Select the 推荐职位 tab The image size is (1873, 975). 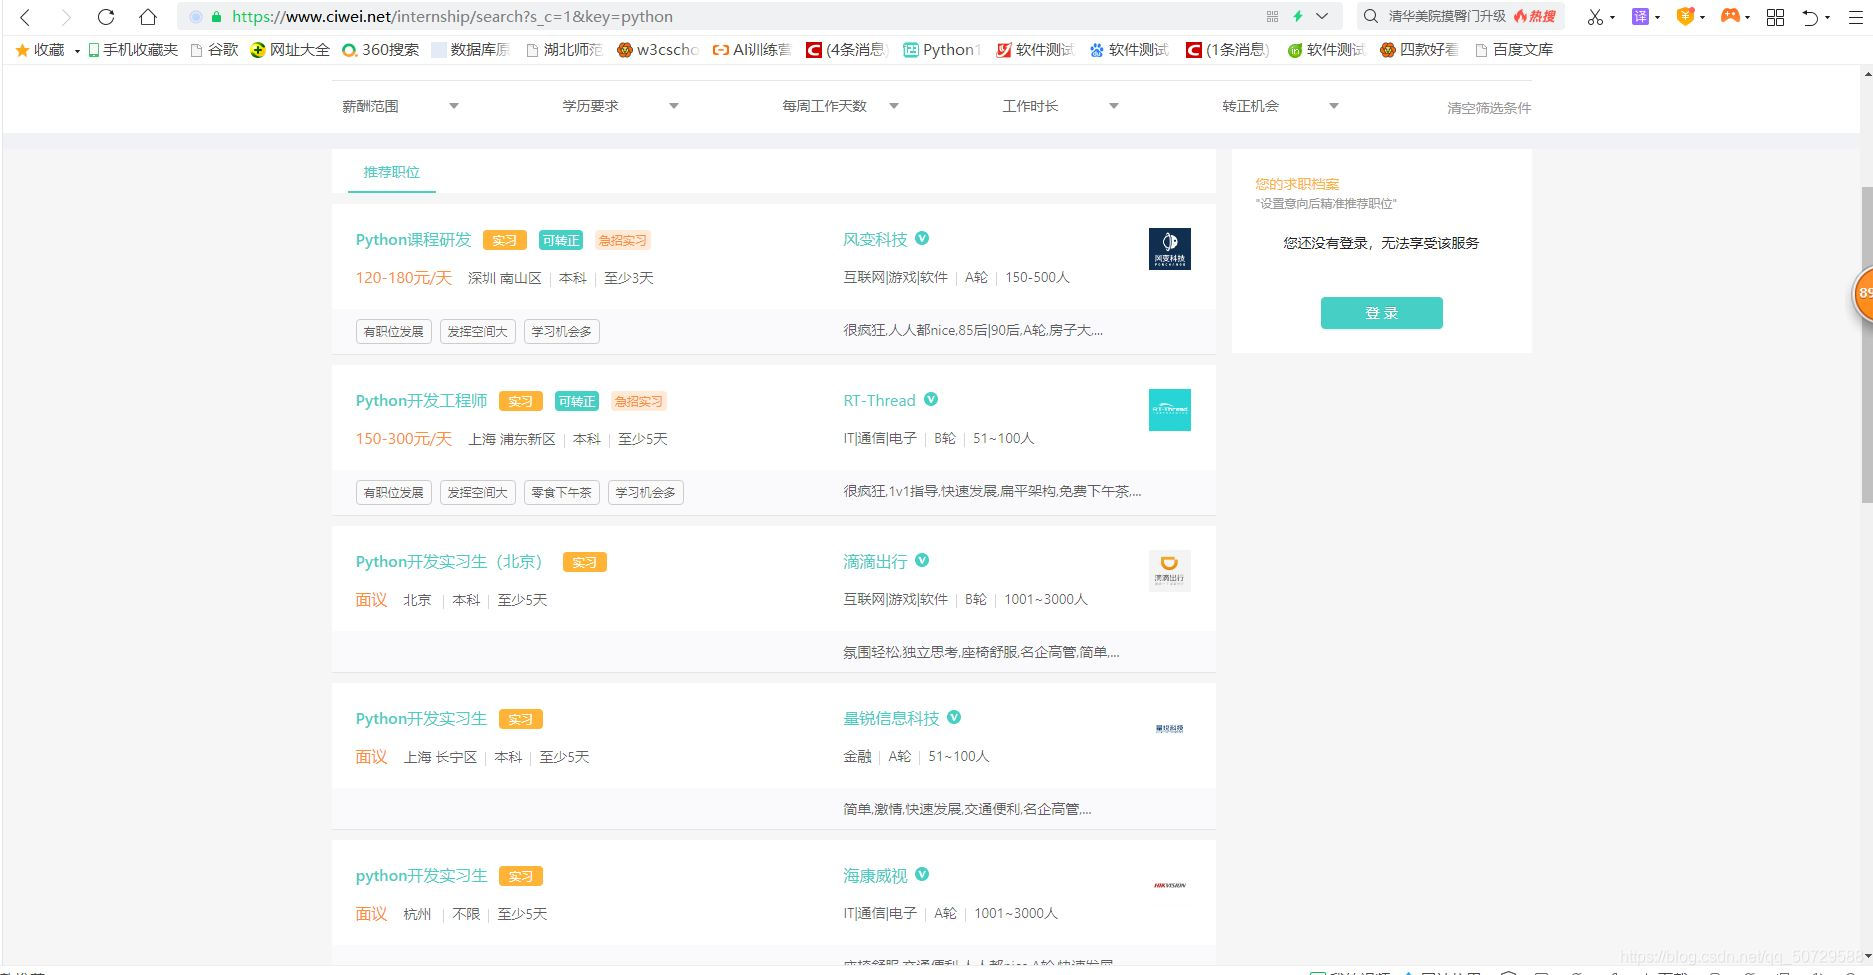[392, 172]
